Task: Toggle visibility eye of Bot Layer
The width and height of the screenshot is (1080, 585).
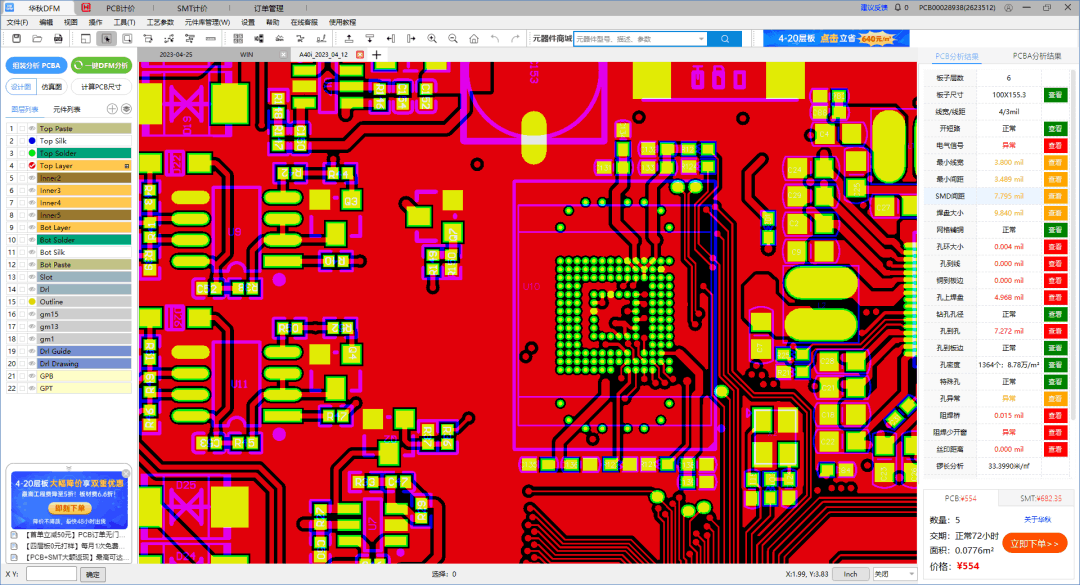Action: tap(32, 227)
